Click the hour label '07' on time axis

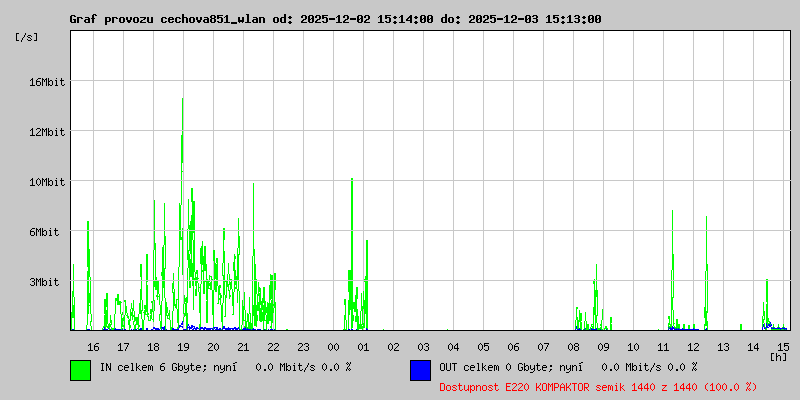[543, 347]
